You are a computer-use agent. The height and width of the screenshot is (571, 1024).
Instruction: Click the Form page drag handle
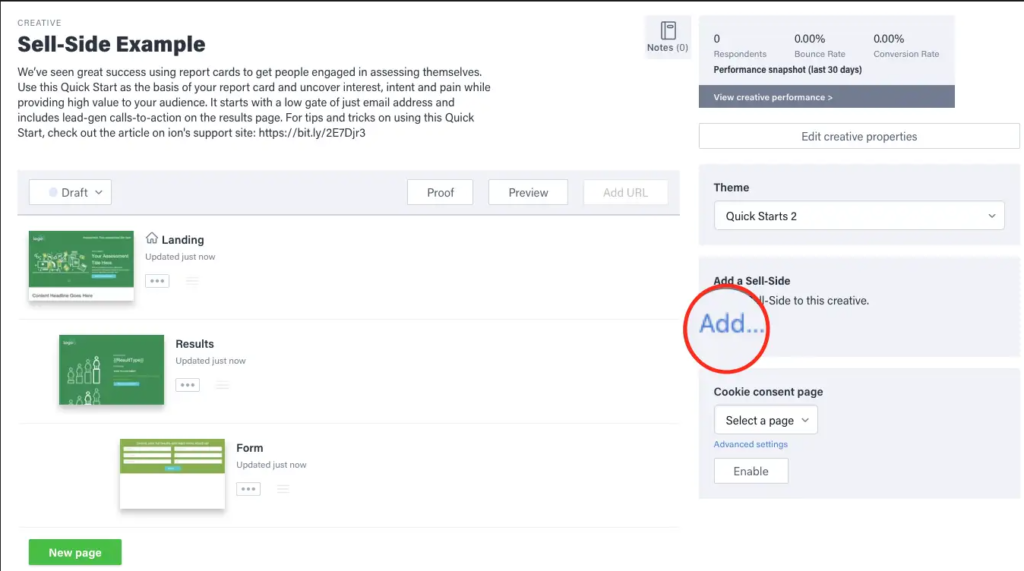point(283,489)
